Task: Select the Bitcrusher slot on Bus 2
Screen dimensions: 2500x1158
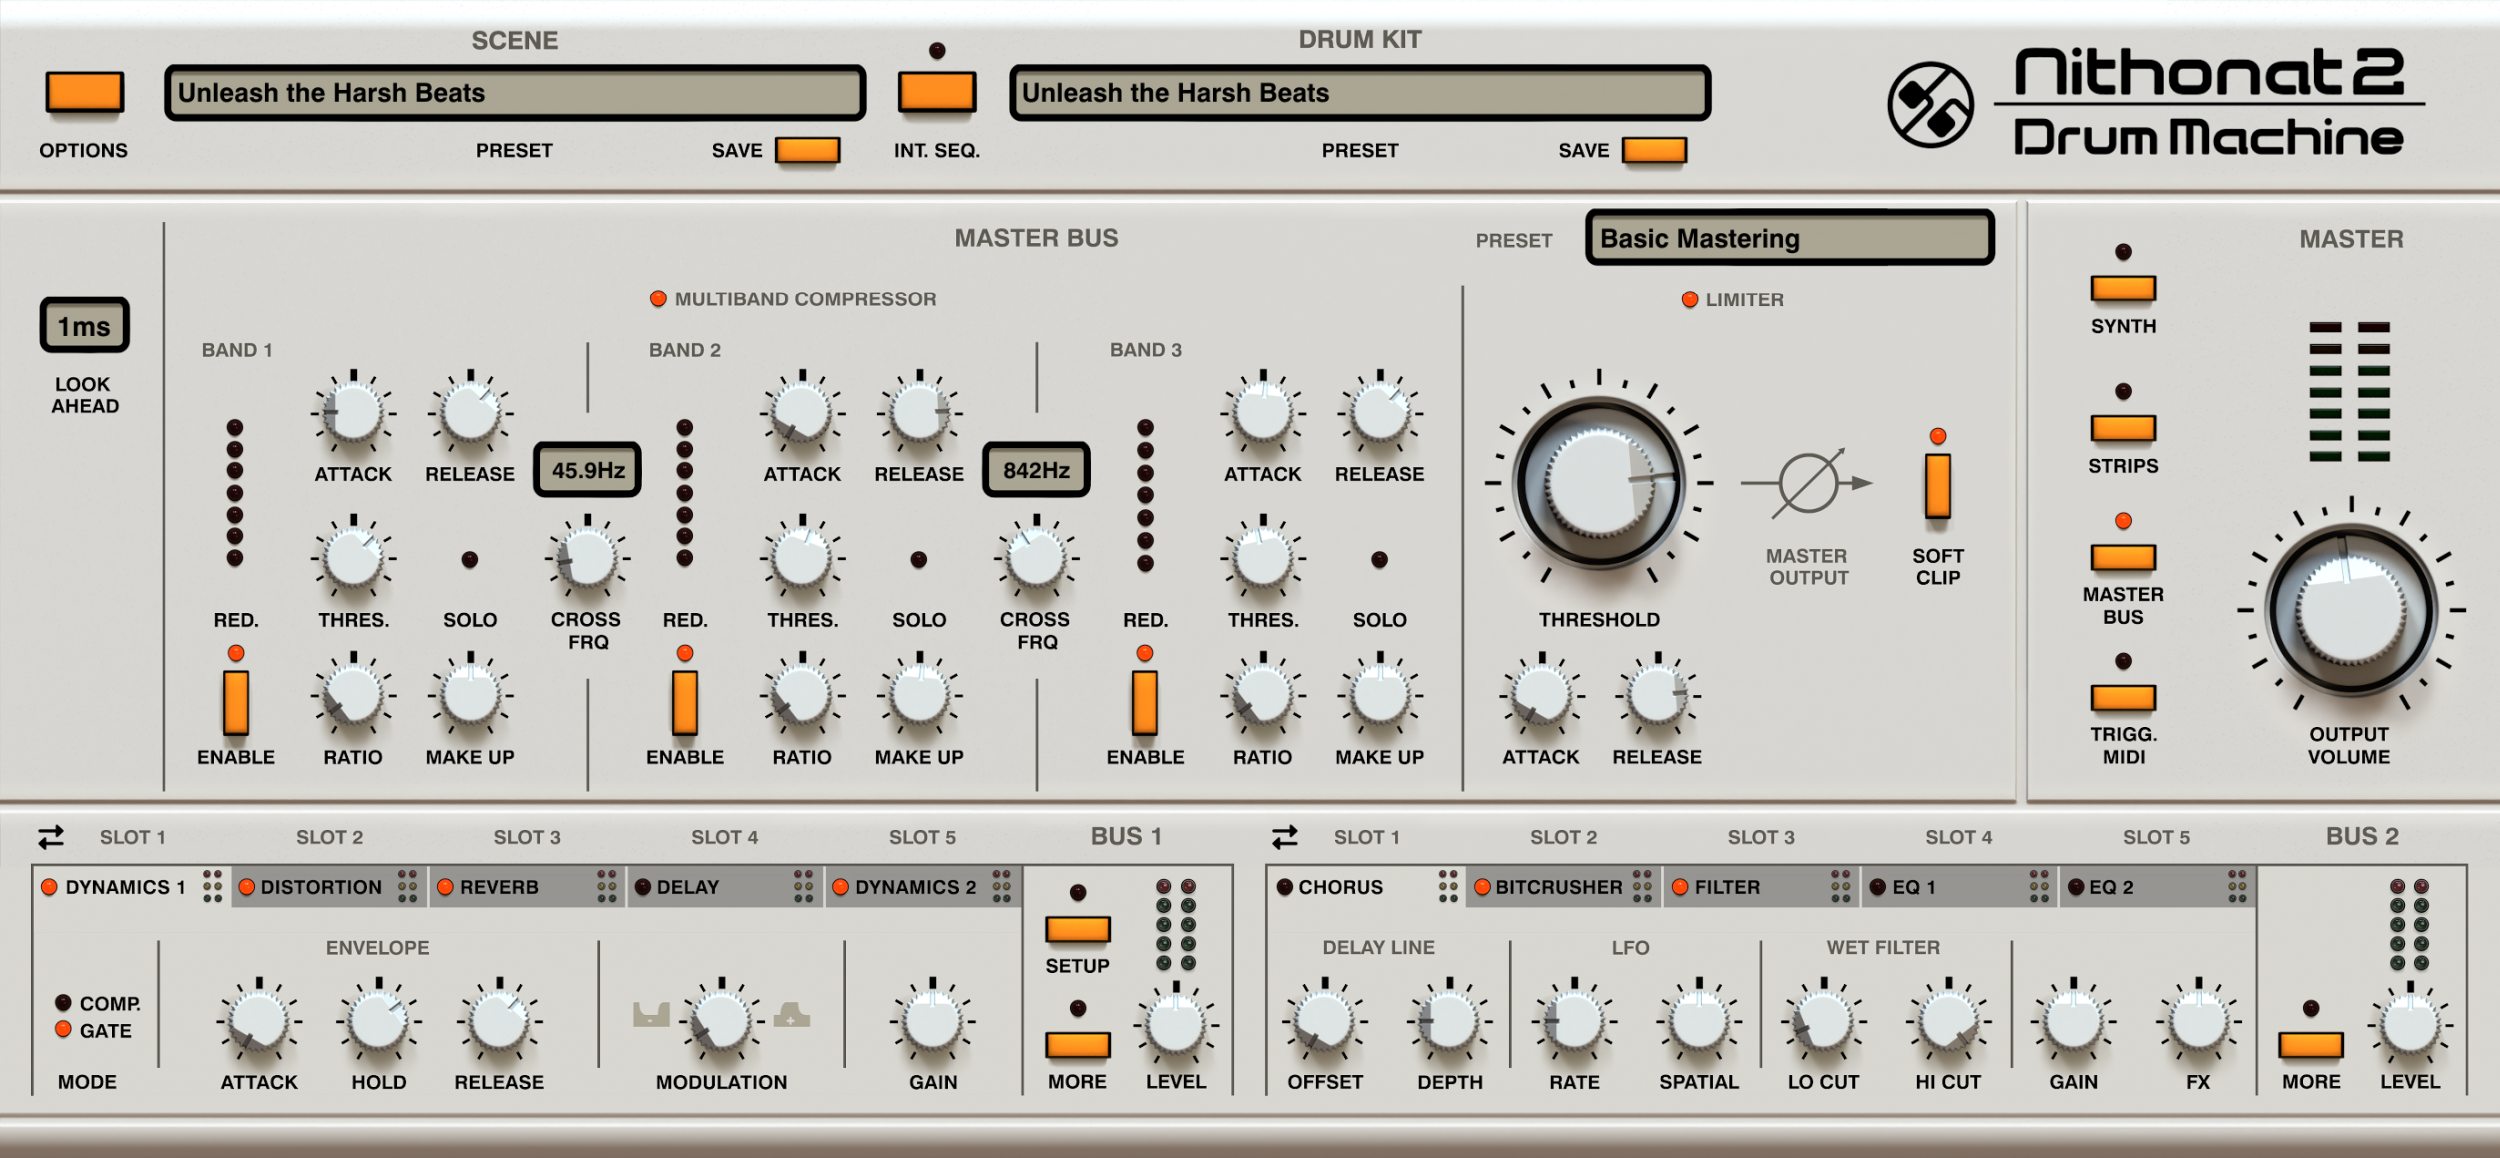Action: pyautogui.click(x=1548, y=887)
